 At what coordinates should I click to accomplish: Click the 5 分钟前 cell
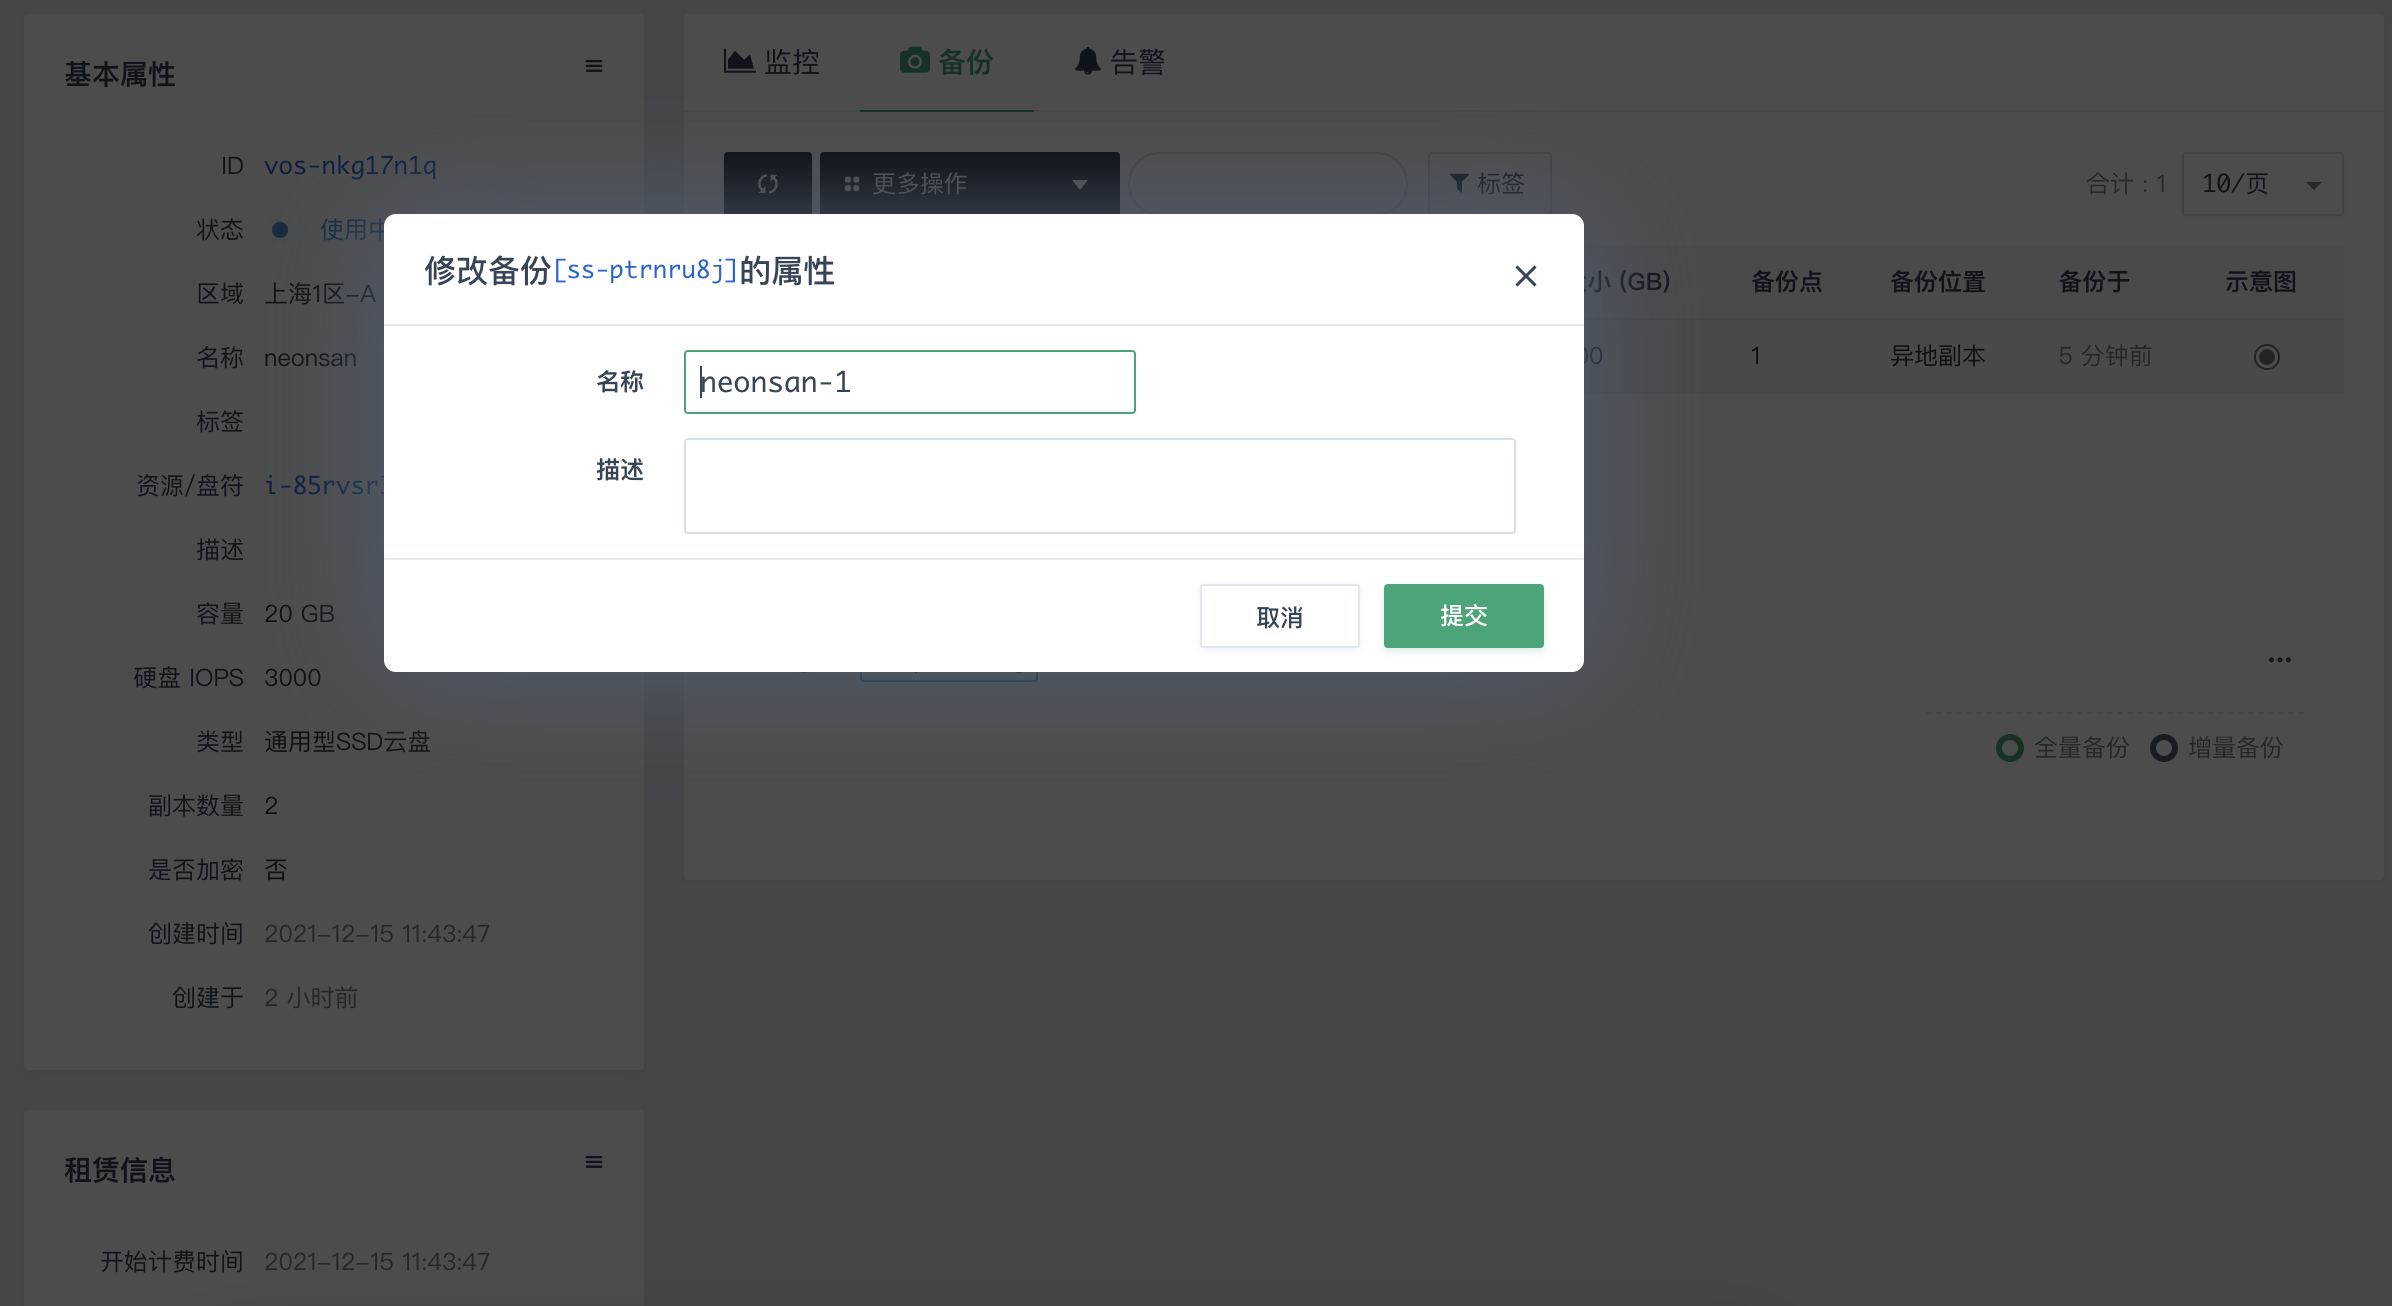[2105, 356]
